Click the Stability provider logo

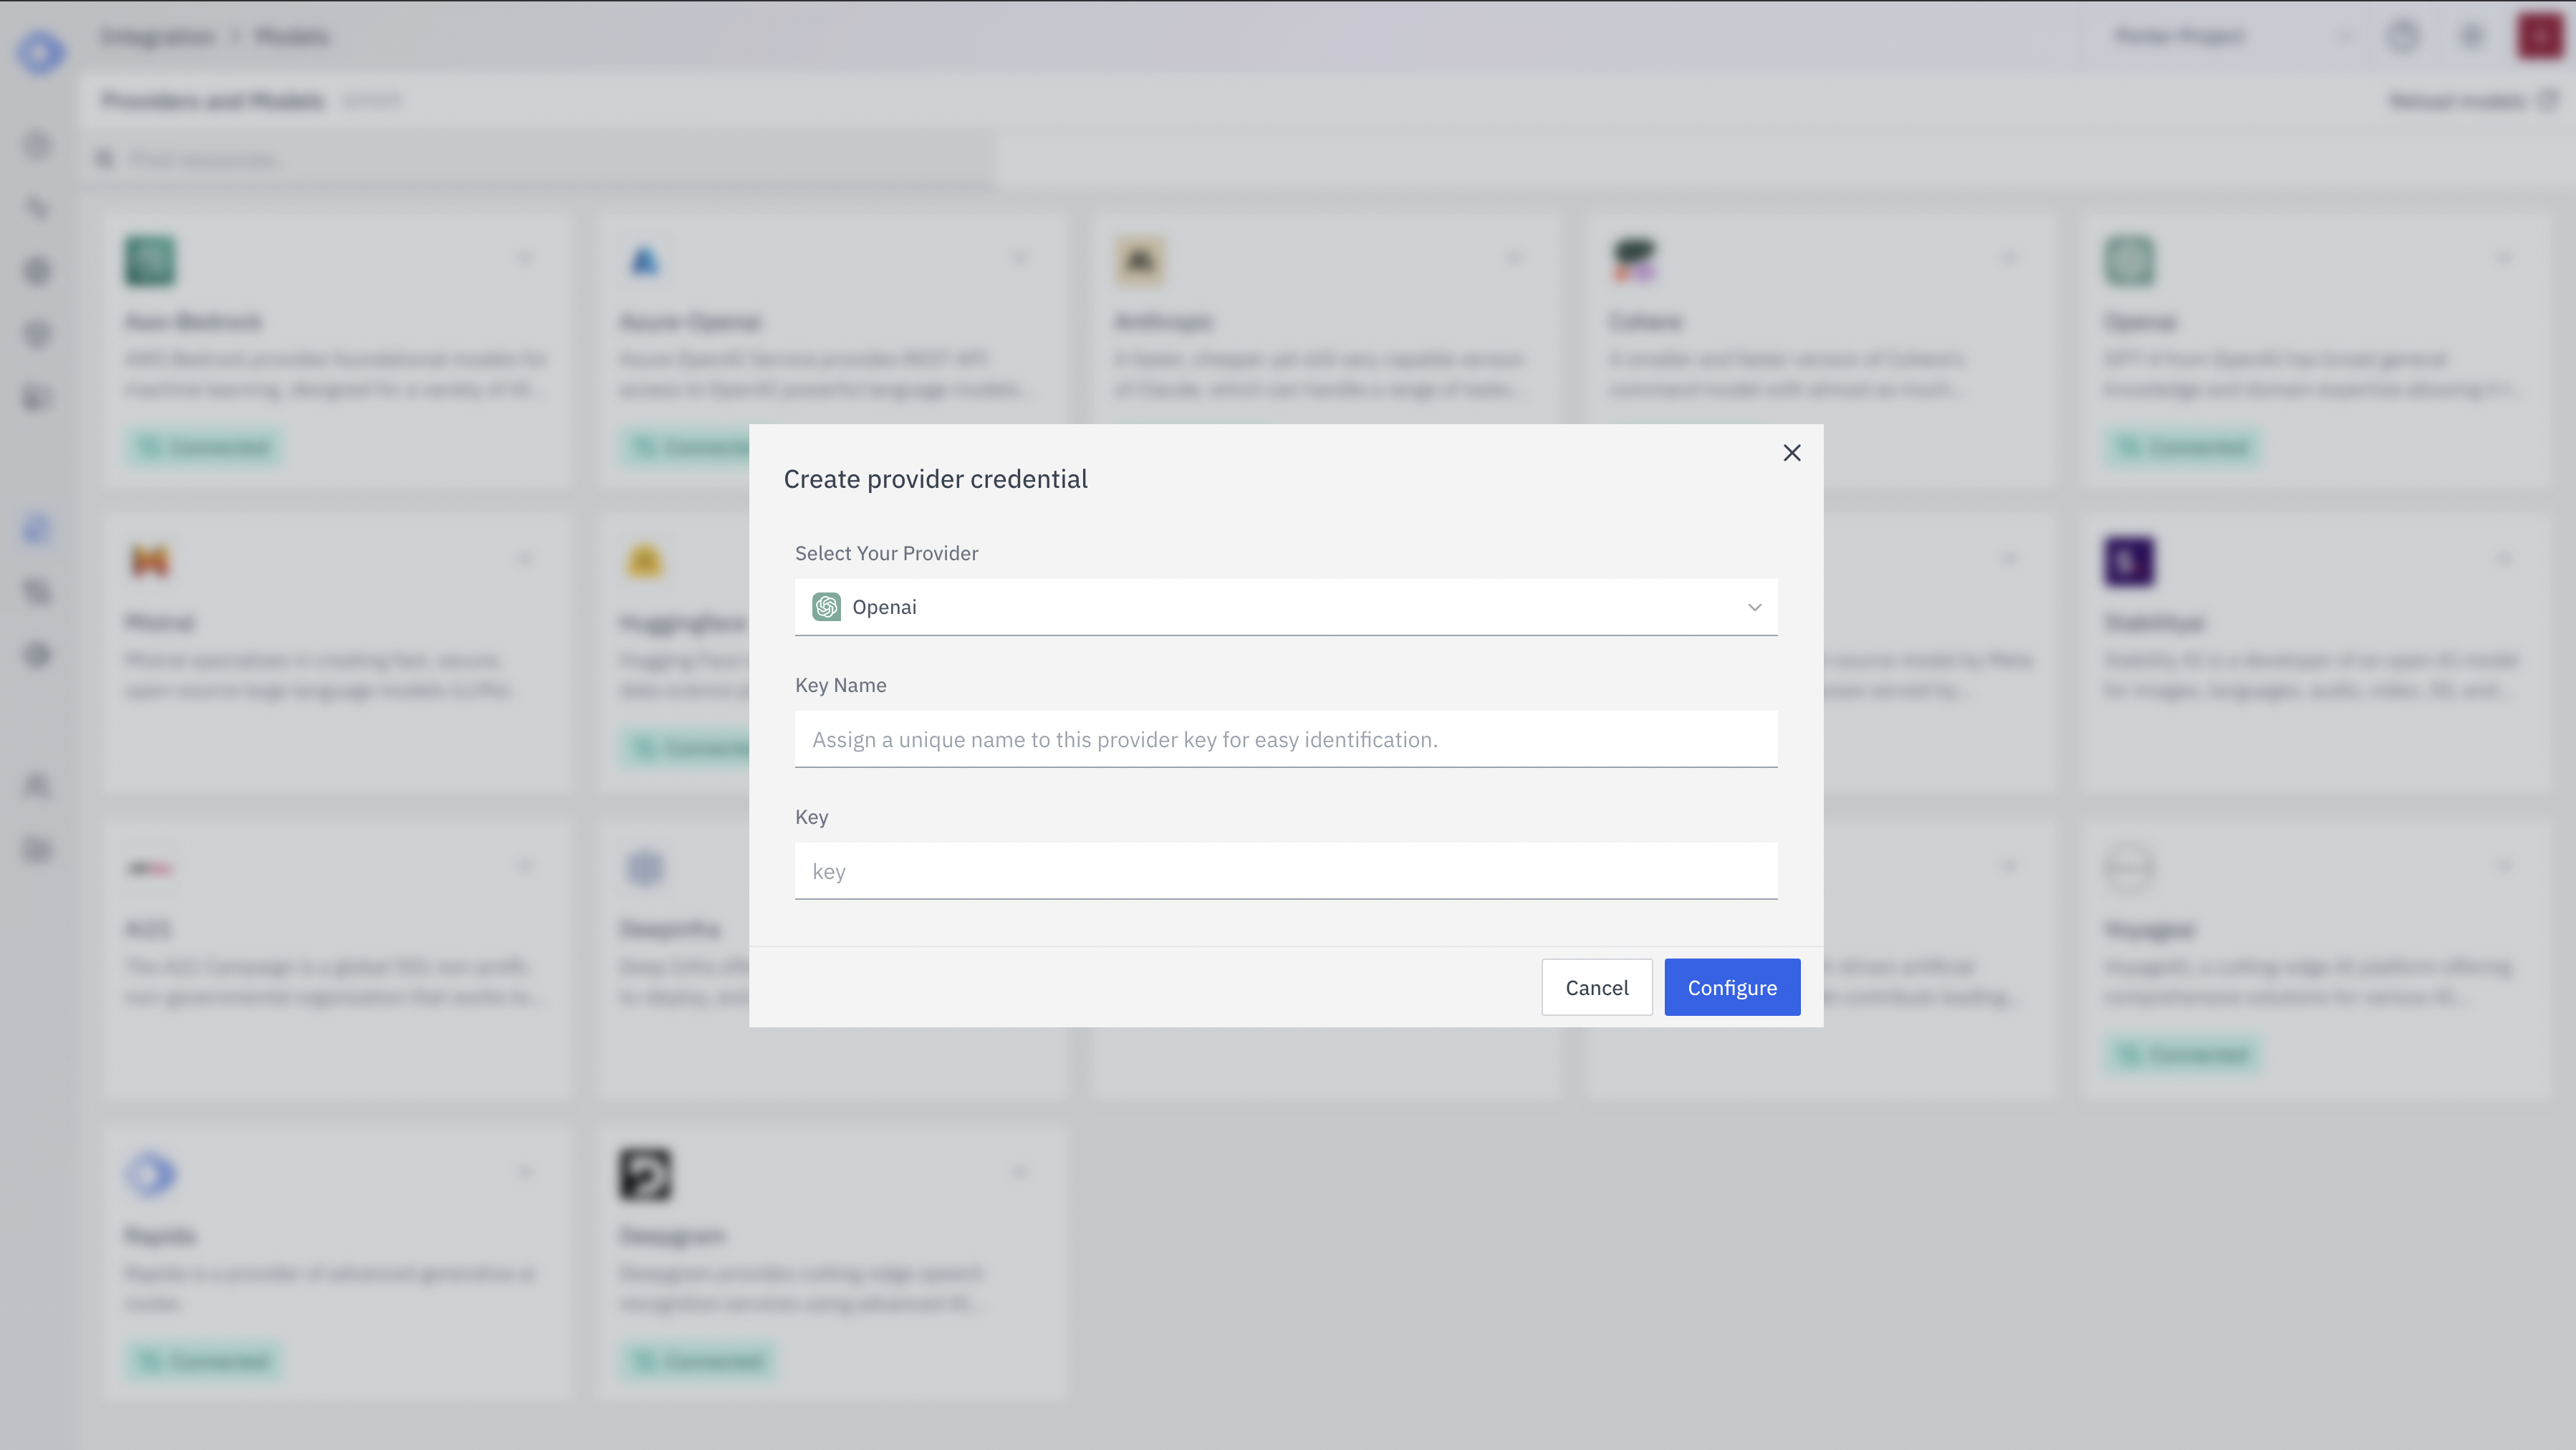[x=2129, y=560]
